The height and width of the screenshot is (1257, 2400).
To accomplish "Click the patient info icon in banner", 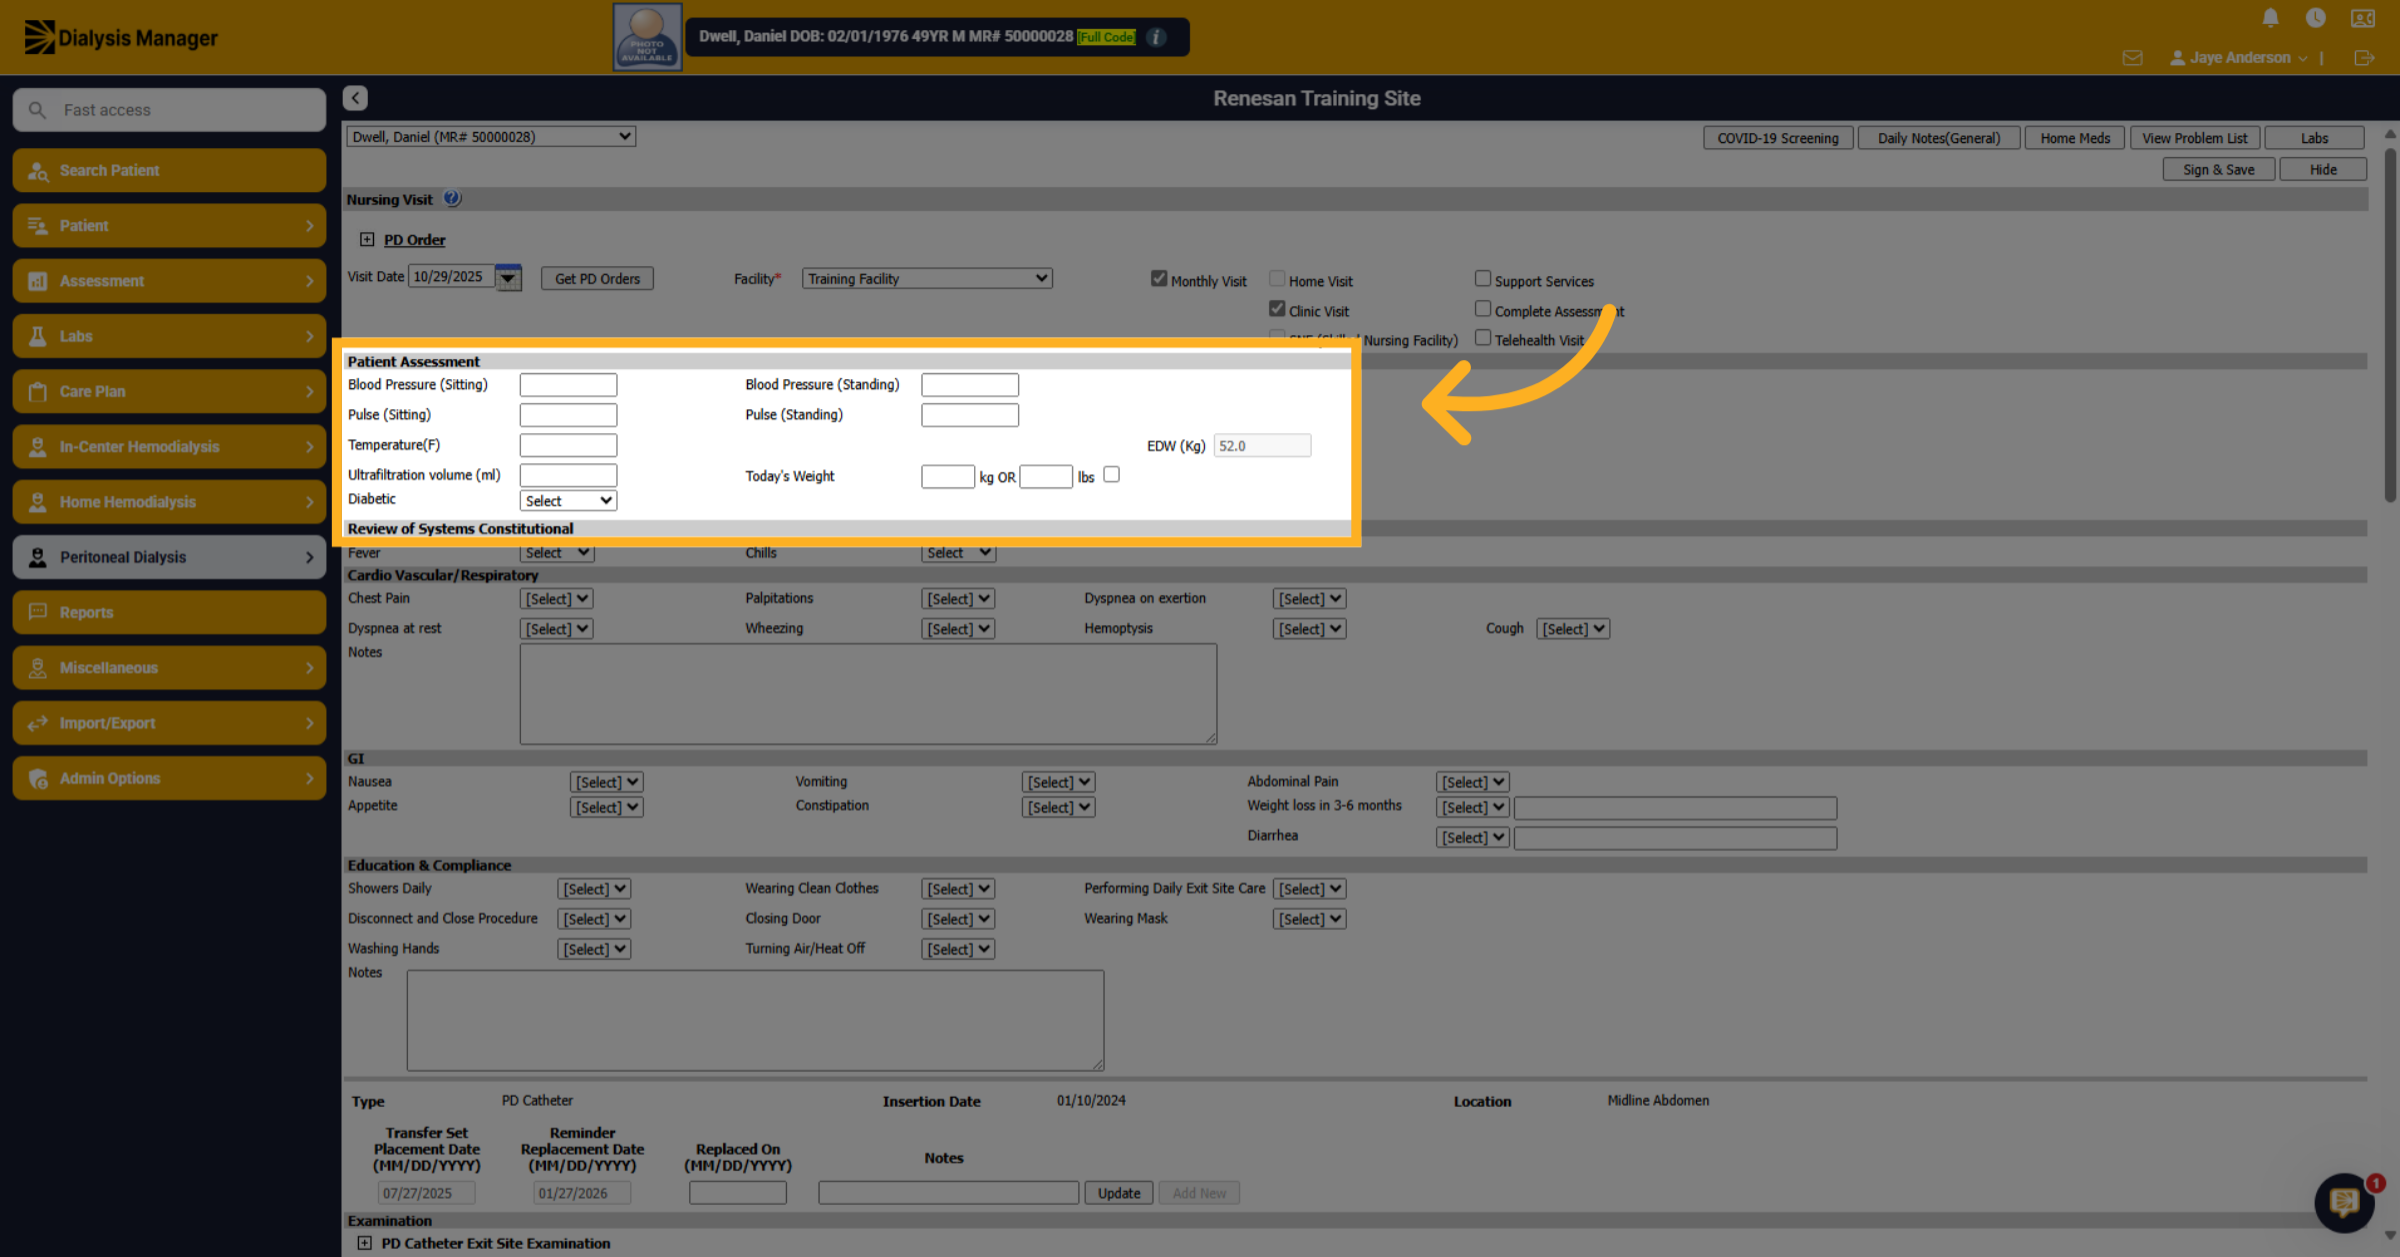I will click(x=1156, y=37).
